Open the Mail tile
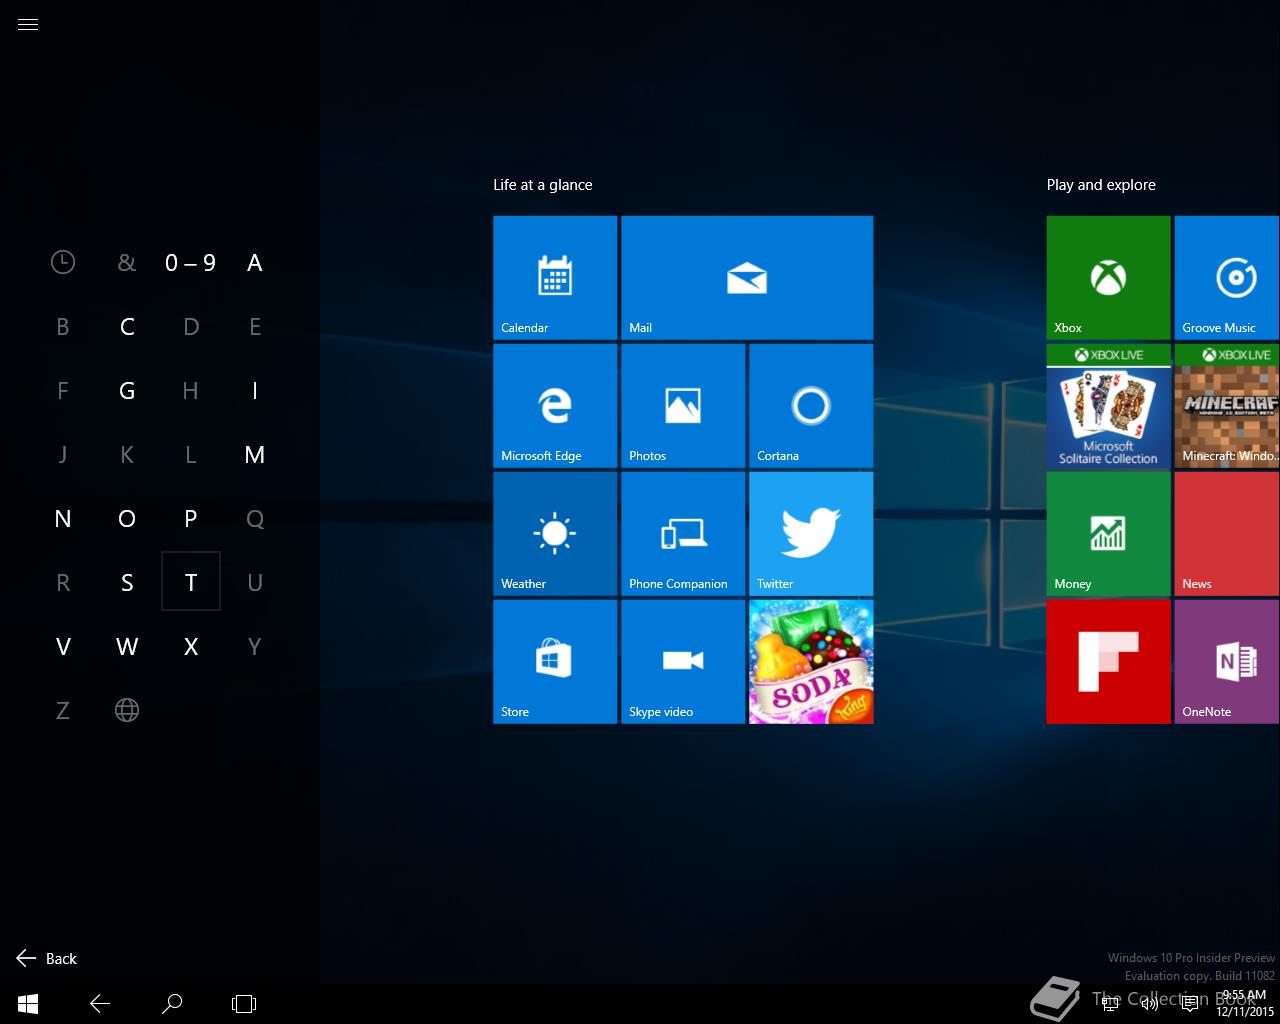 [x=747, y=278]
